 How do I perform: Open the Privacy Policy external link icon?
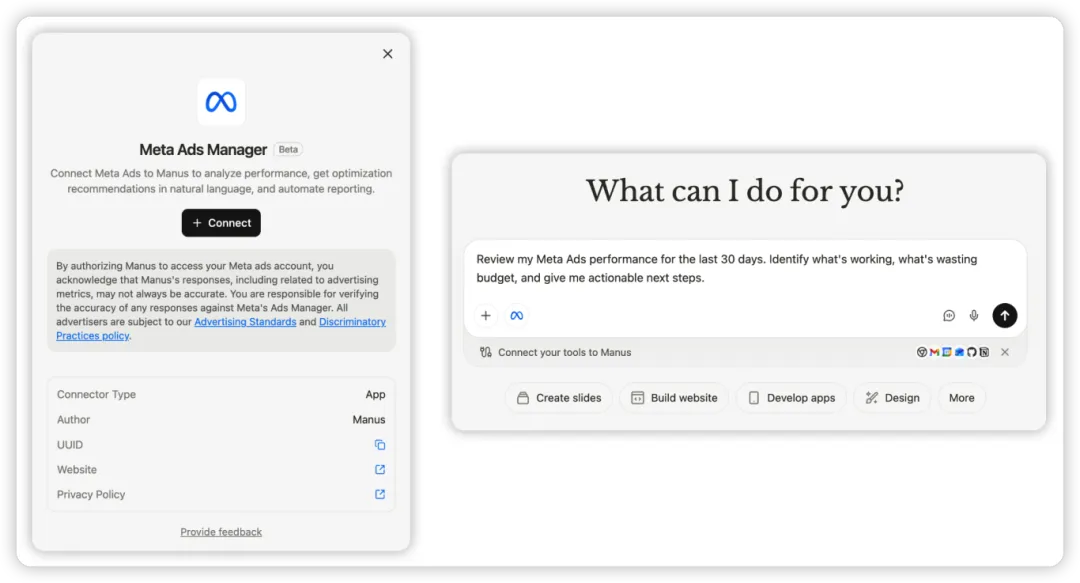tap(380, 494)
